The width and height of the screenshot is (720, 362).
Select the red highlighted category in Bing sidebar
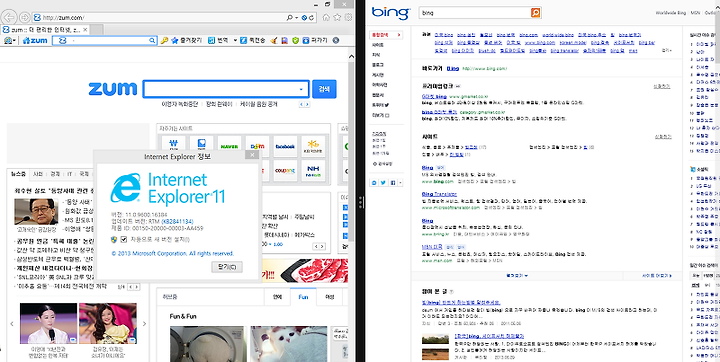coord(387,34)
